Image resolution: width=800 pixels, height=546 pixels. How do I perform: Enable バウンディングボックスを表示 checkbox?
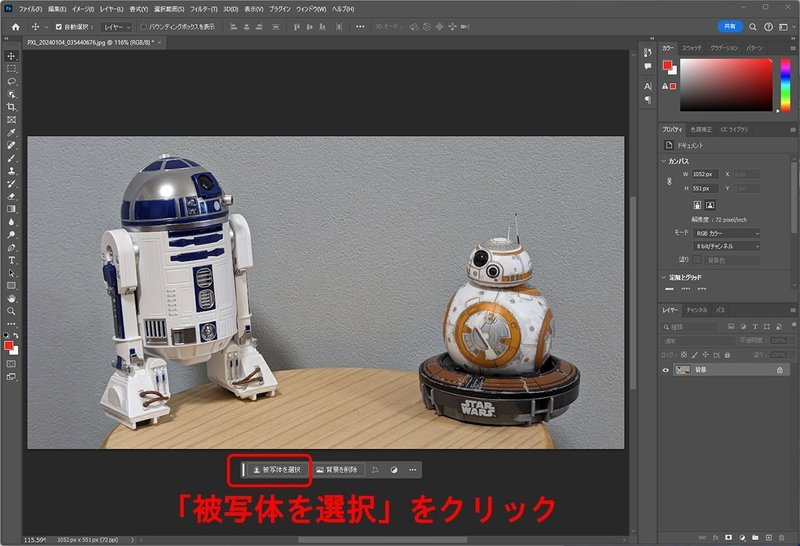coord(143,27)
